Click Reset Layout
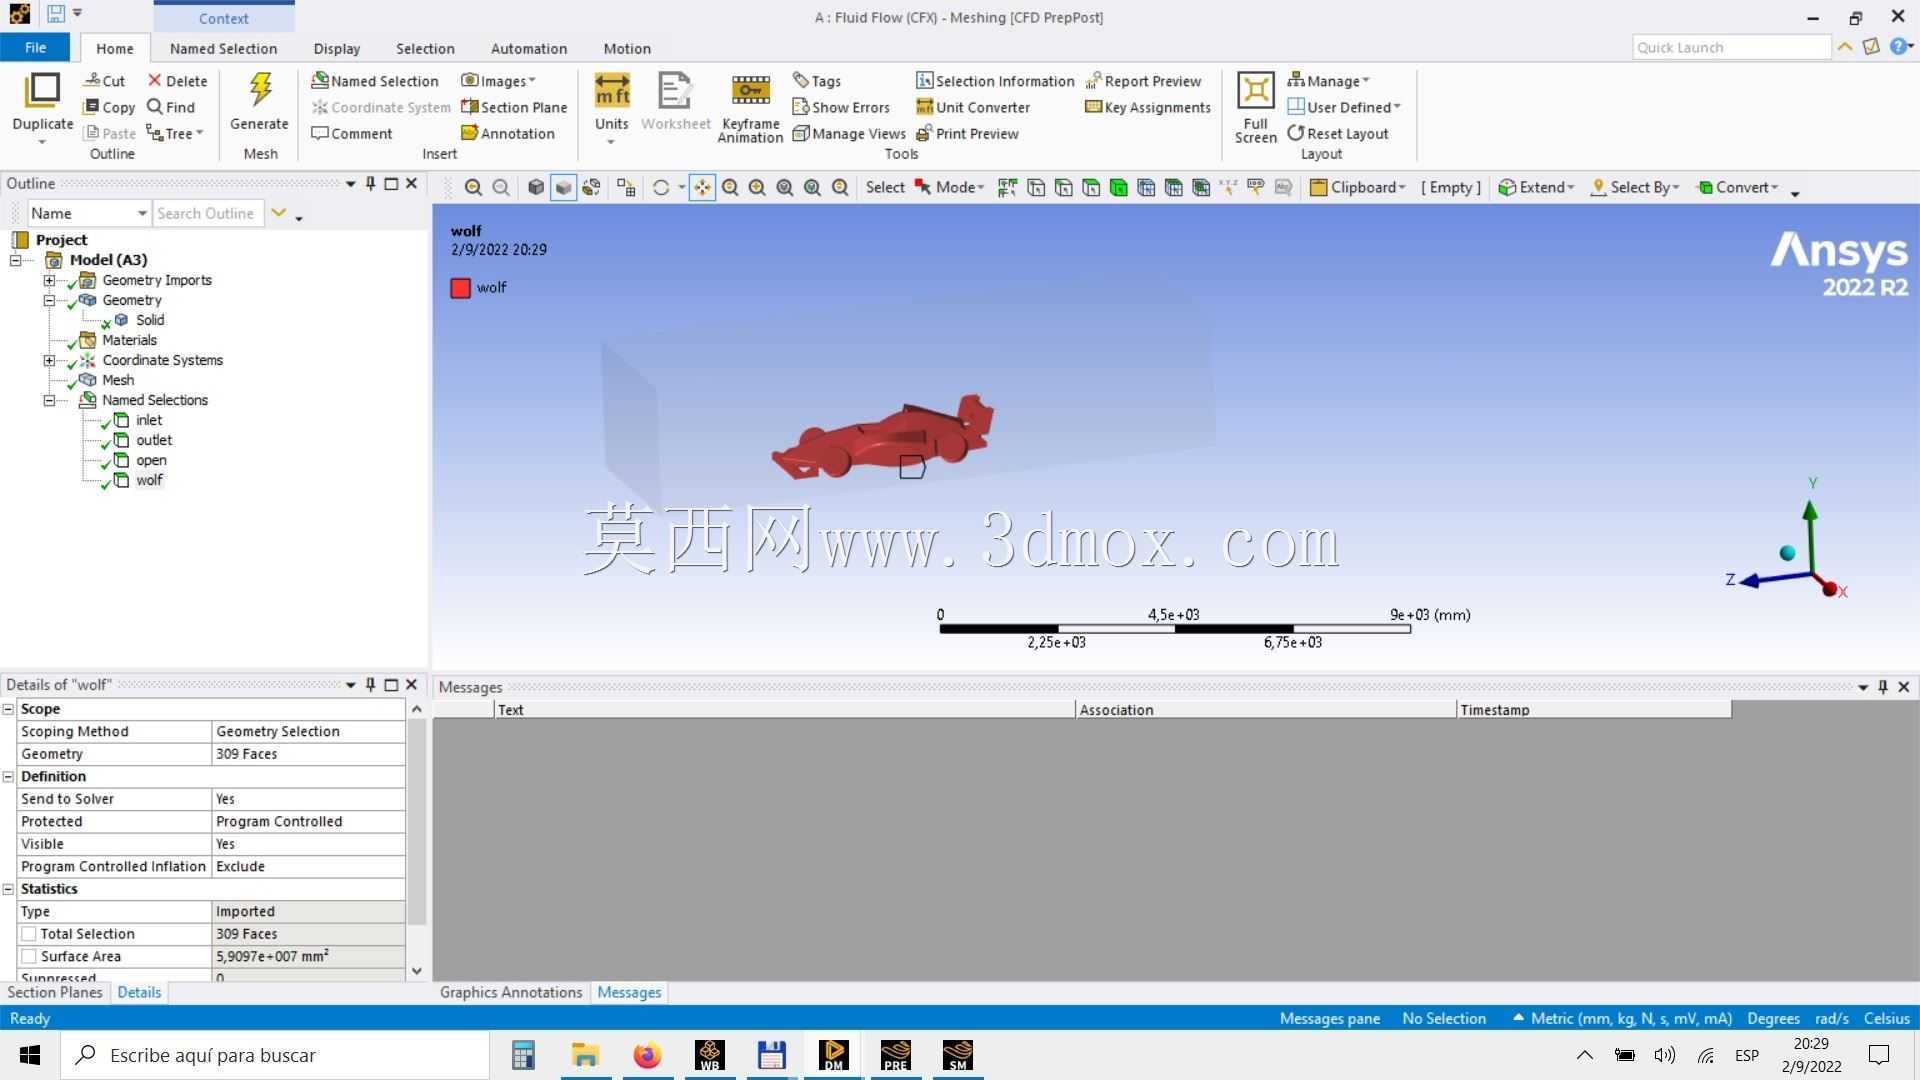 1338,133
